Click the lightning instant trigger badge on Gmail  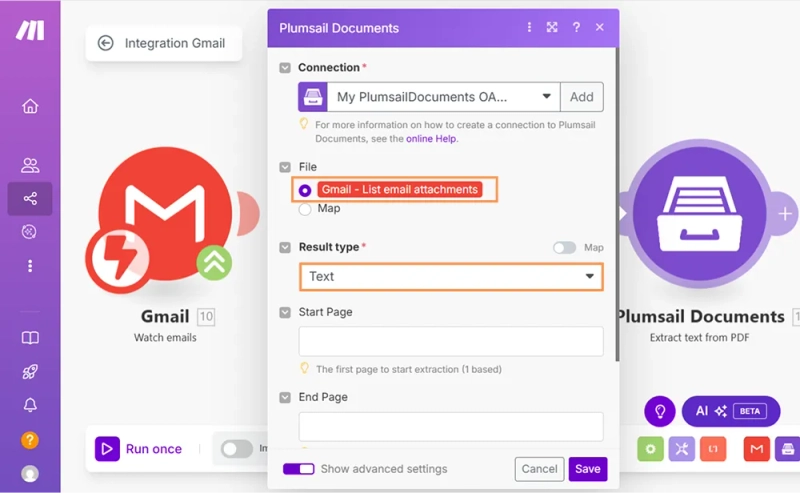pyautogui.click(x=118, y=260)
